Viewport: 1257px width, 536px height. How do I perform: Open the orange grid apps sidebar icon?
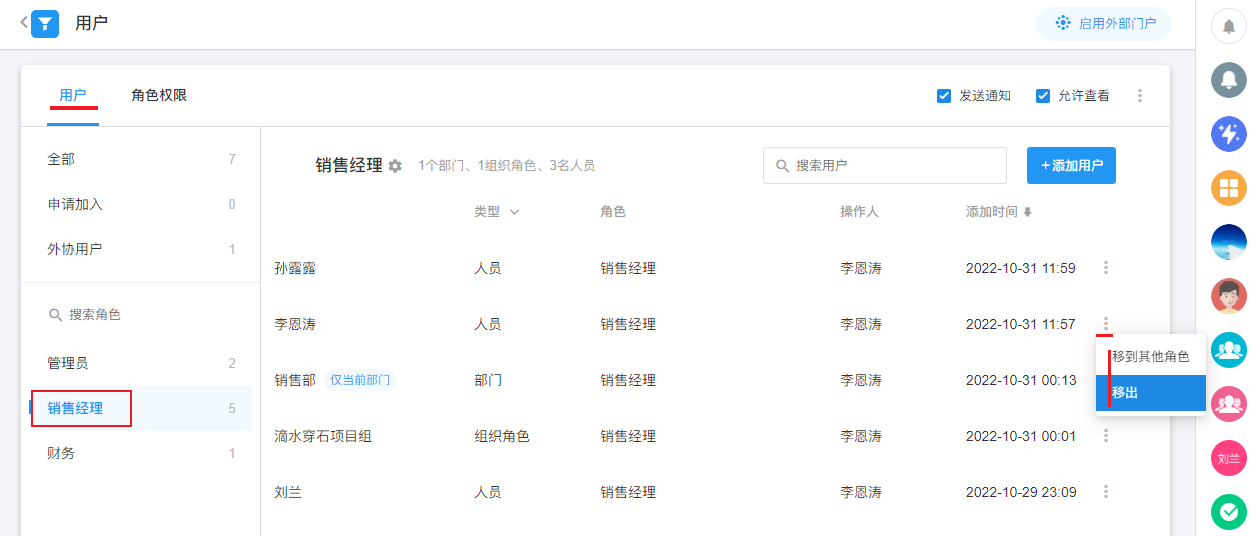[1229, 188]
